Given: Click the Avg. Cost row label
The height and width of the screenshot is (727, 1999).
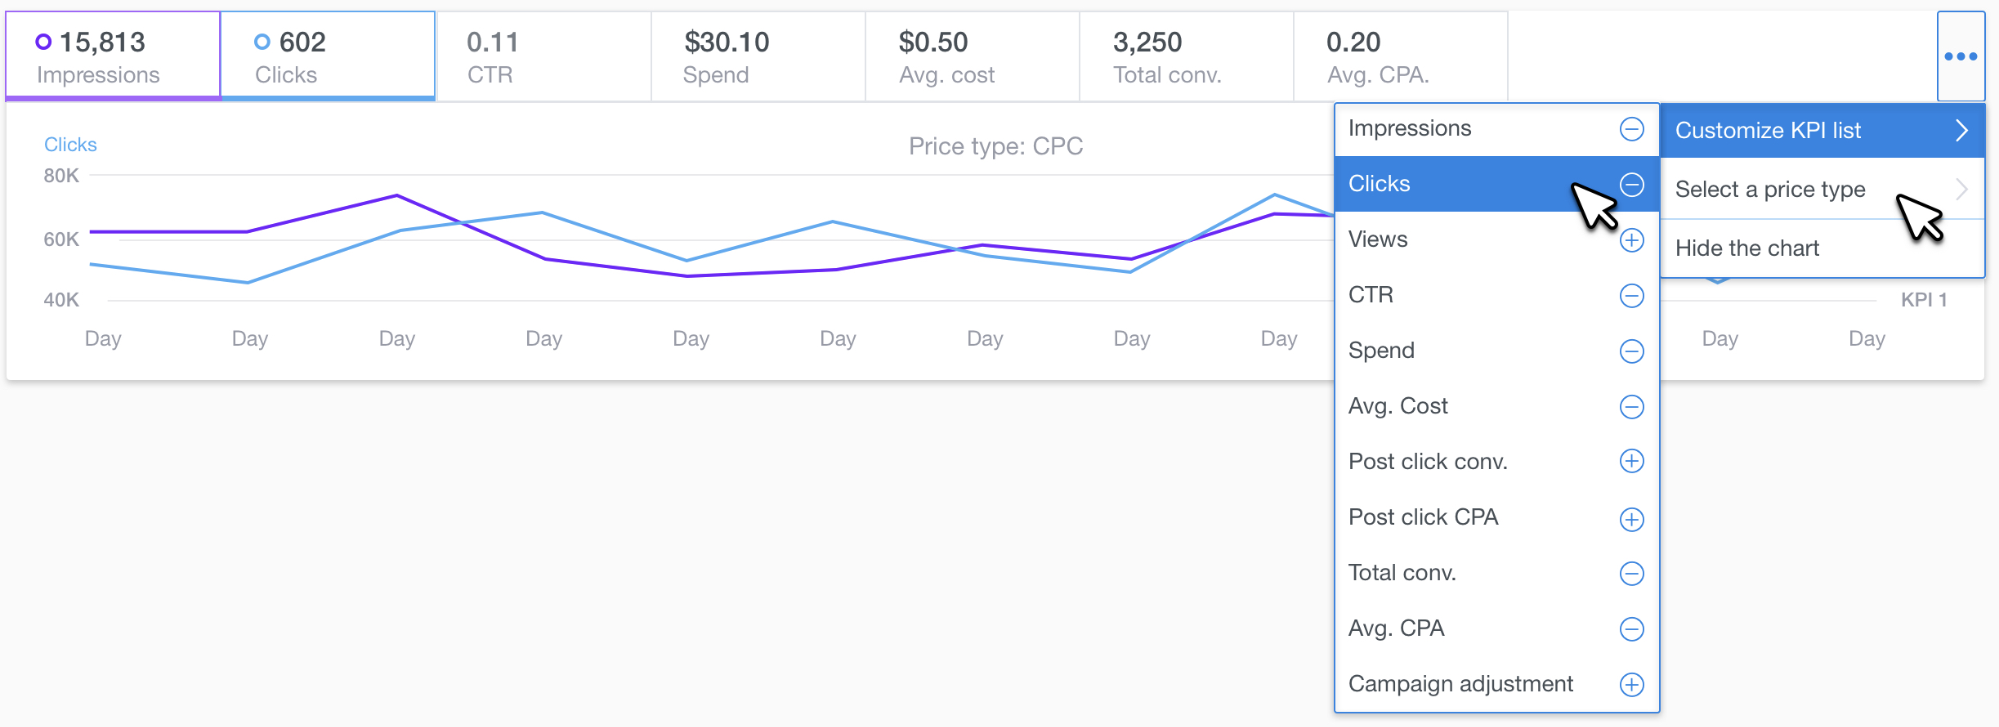Looking at the screenshot, I should (x=1397, y=406).
